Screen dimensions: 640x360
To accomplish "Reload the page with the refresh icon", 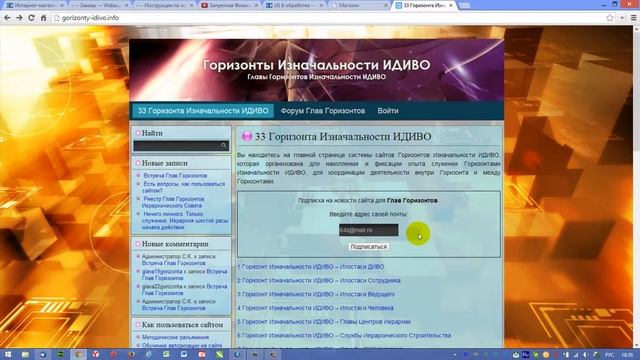I will point(31,18).
